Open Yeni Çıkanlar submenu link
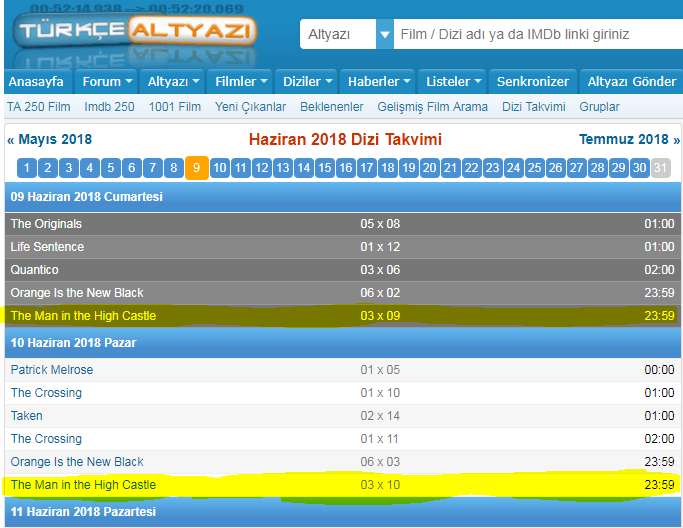Screen dimensions: 683x528 tap(250, 107)
